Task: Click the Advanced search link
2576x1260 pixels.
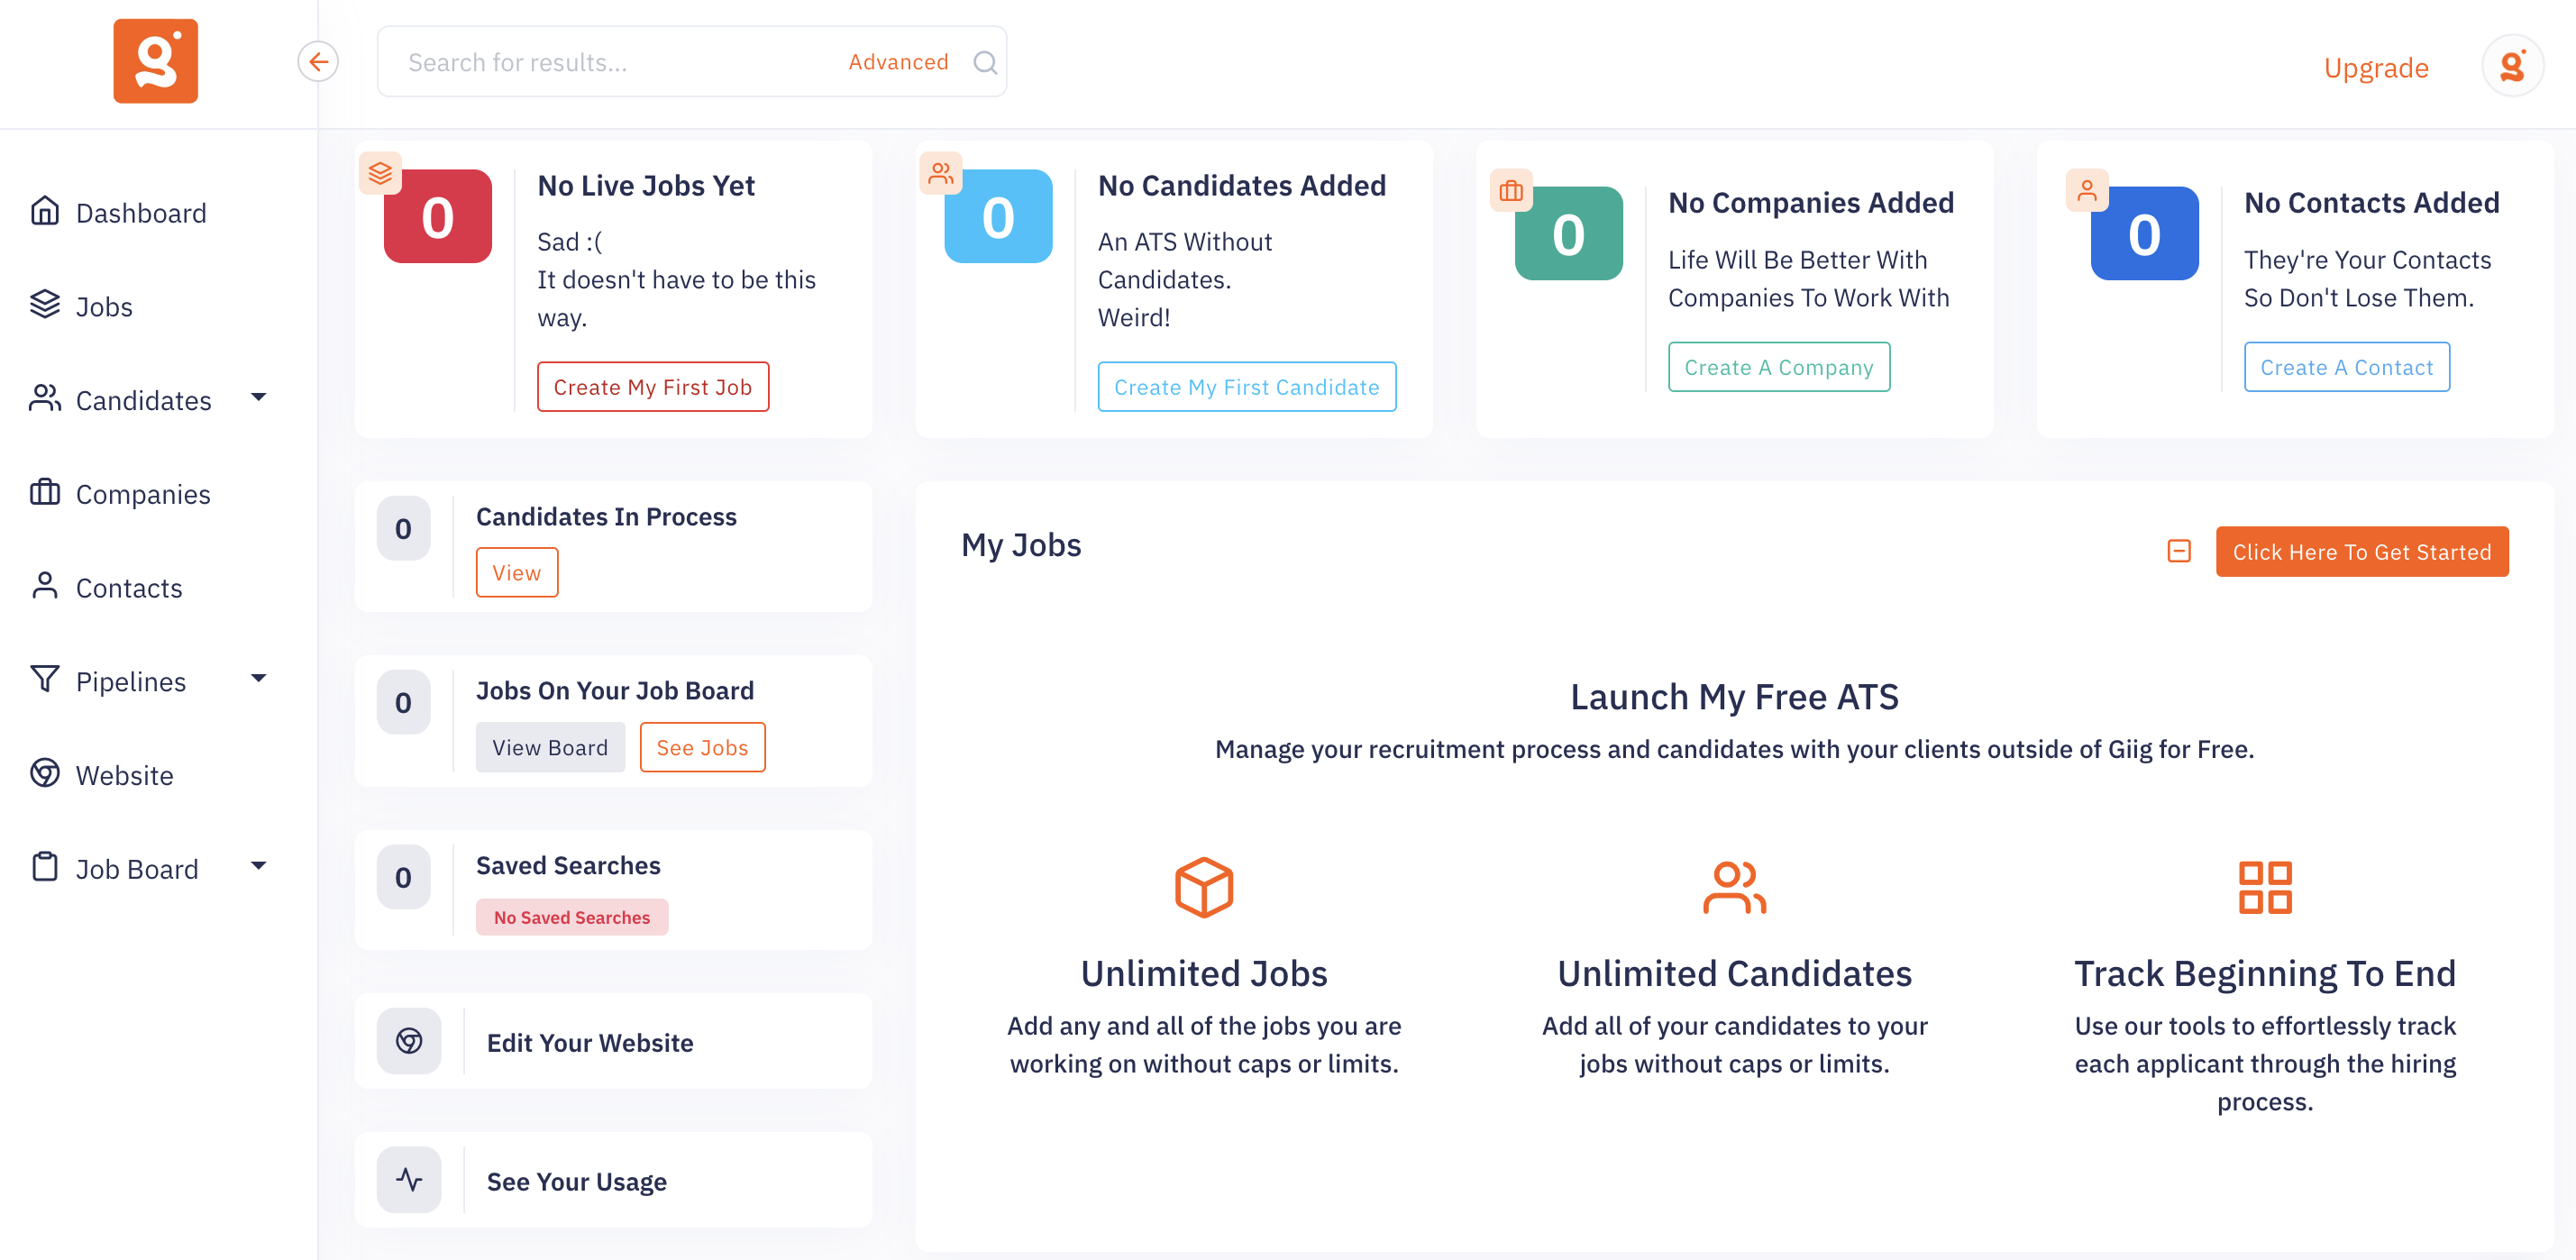Action: 898,62
